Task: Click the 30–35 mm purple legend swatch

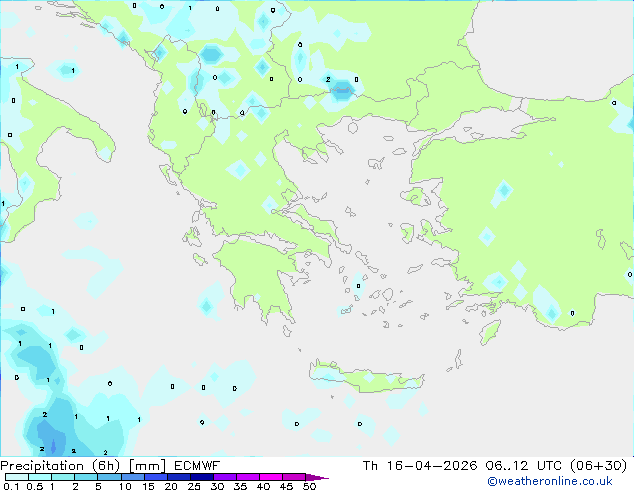Action: tap(225, 477)
